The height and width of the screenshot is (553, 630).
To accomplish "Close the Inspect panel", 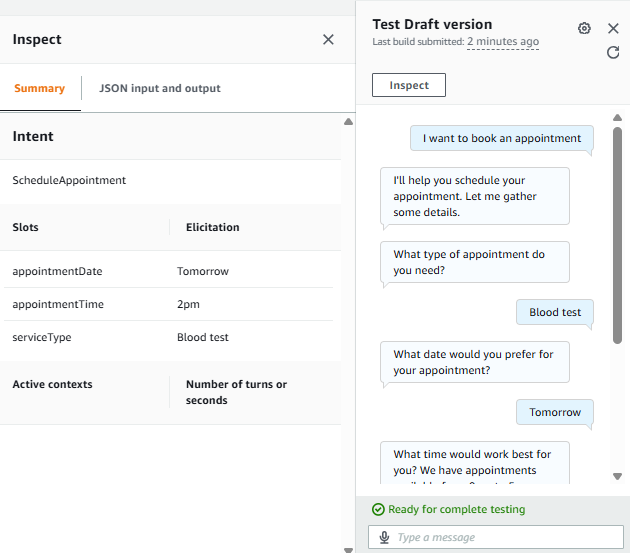I will pos(328,39).
